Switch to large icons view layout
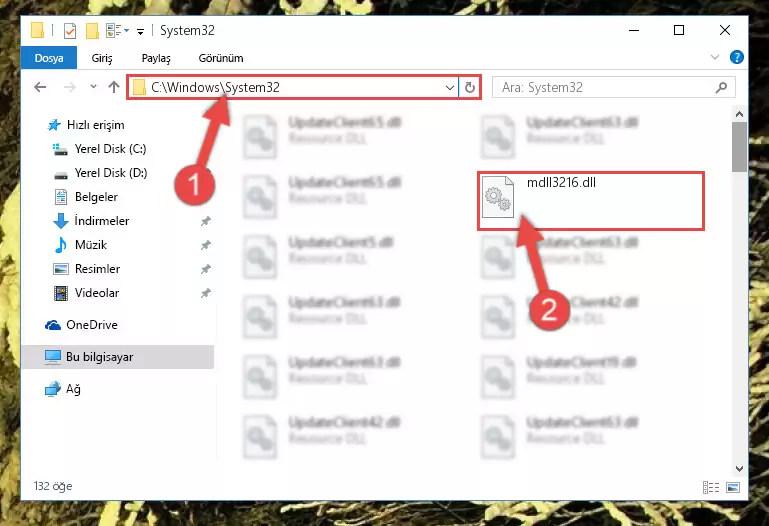This screenshot has height=526, width=769. (x=733, y=487)
